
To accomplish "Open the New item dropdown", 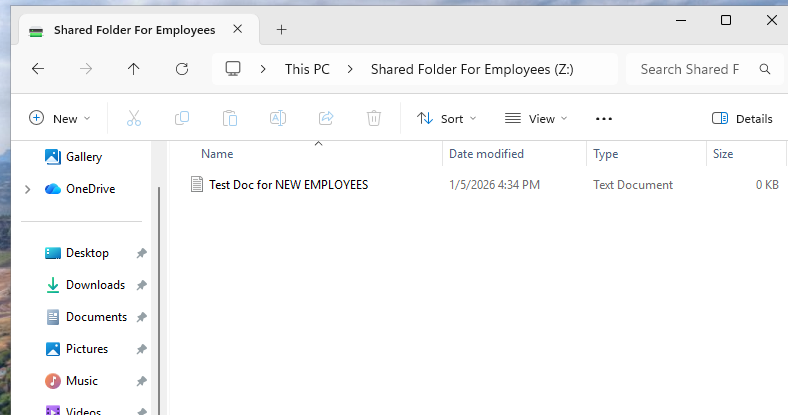I will (x=60, y=118).
